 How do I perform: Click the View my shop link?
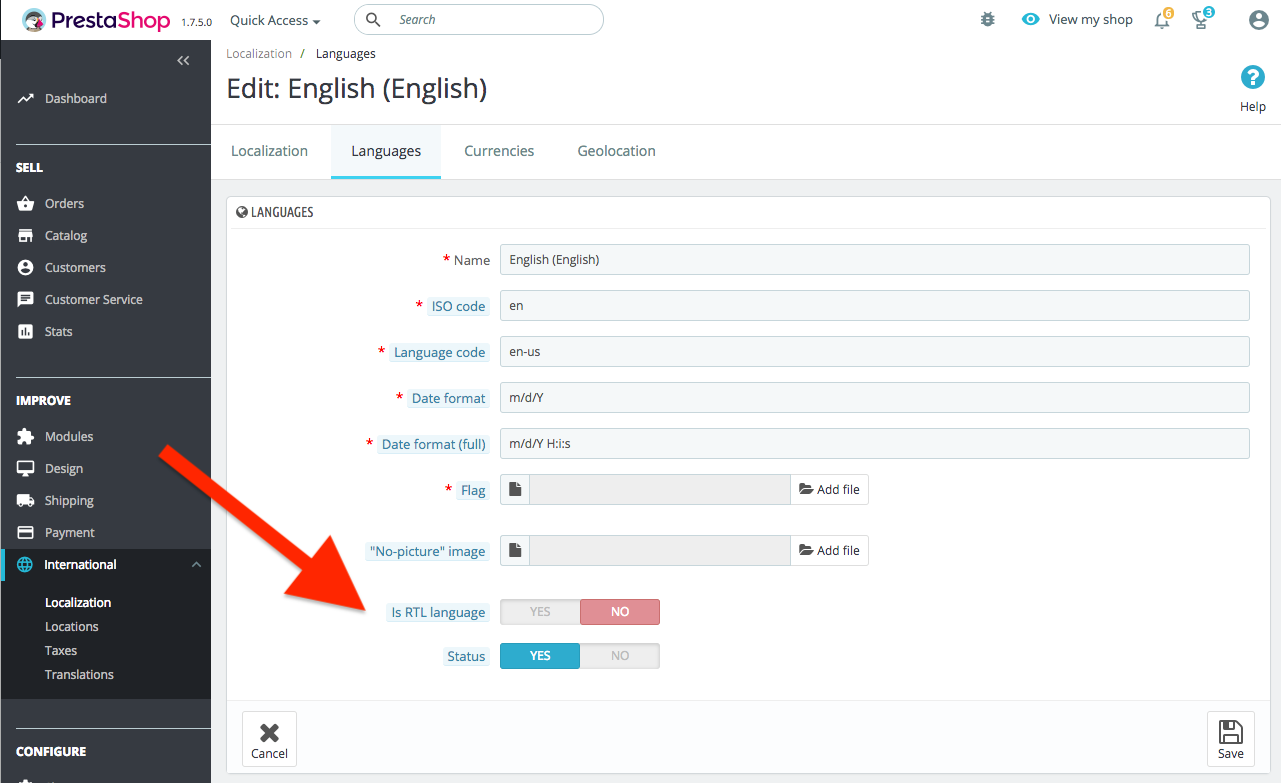[1091, 20]
